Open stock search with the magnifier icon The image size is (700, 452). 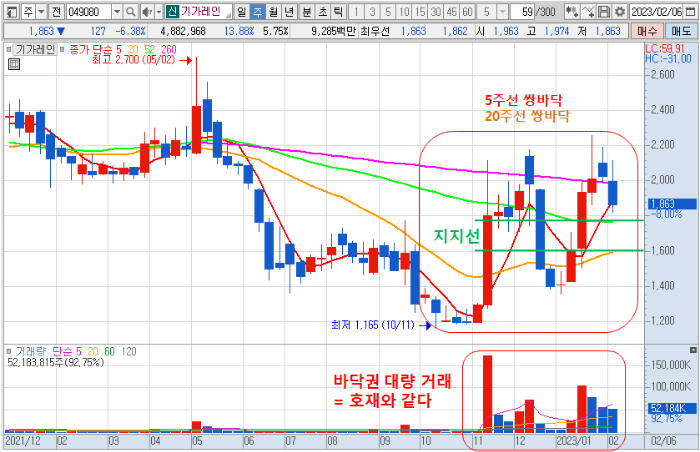[x=130, y=12]
